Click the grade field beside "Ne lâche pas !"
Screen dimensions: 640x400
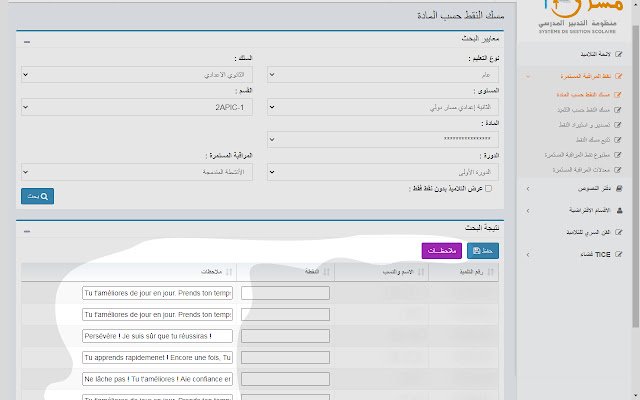285,379
